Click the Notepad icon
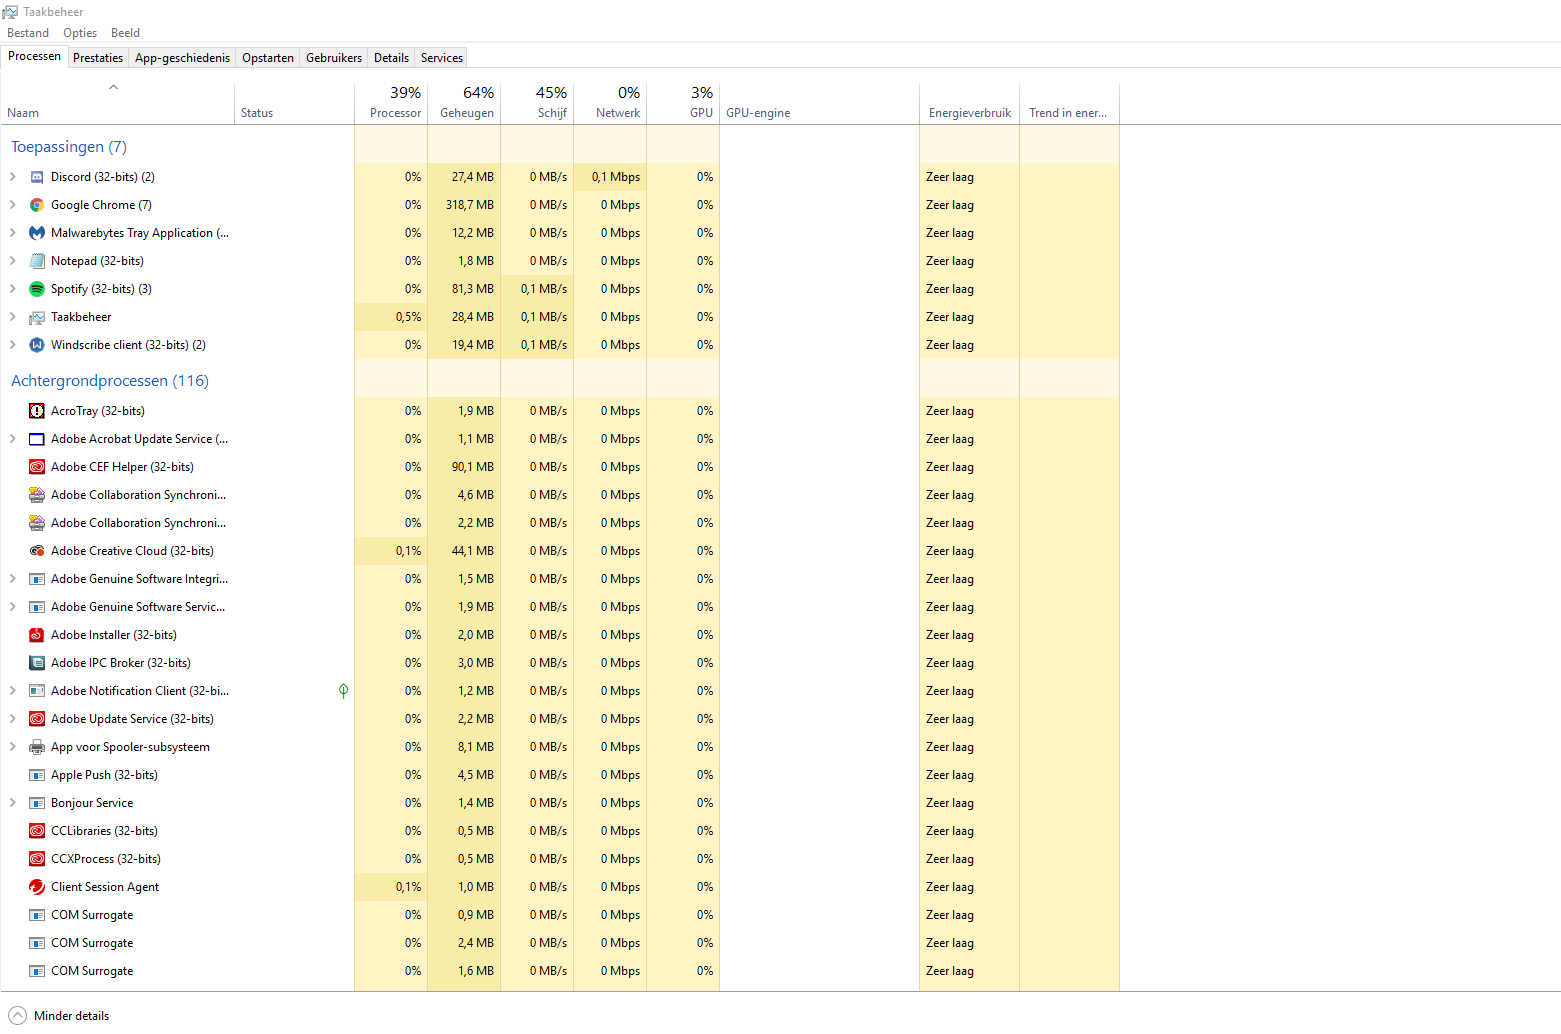Screen dimensions: 1561x1034 coord(37,261)
